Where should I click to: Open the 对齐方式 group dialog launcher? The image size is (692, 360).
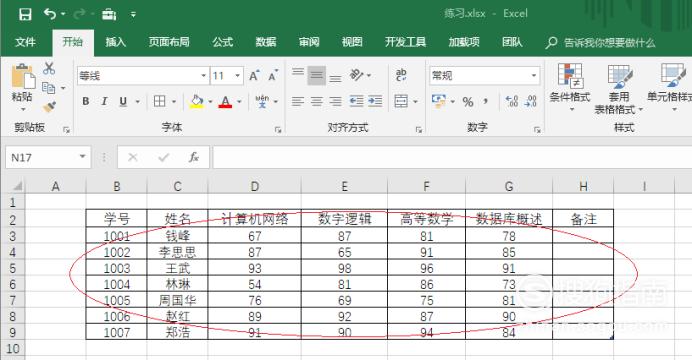(x=418, y=129)
